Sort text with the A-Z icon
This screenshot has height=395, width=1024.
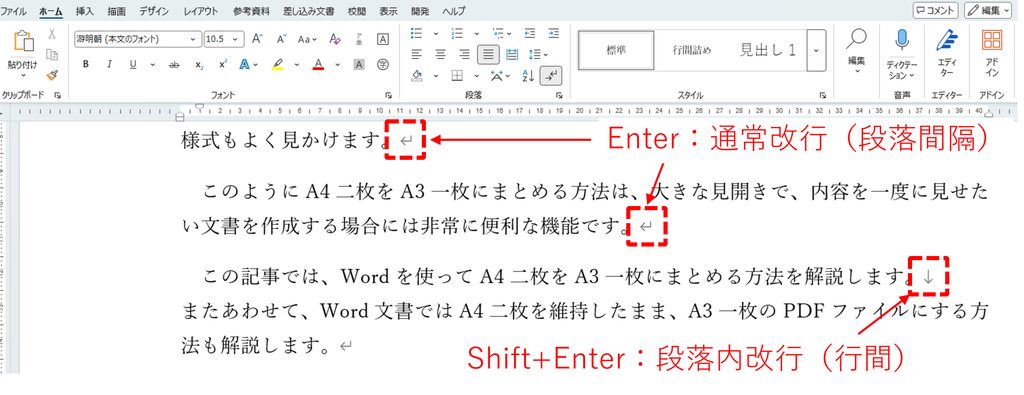click(x=528, y=76)
